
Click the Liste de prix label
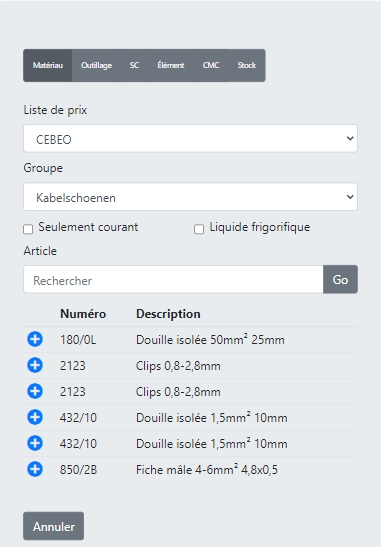pyautogui.click(x=55, y=110)
